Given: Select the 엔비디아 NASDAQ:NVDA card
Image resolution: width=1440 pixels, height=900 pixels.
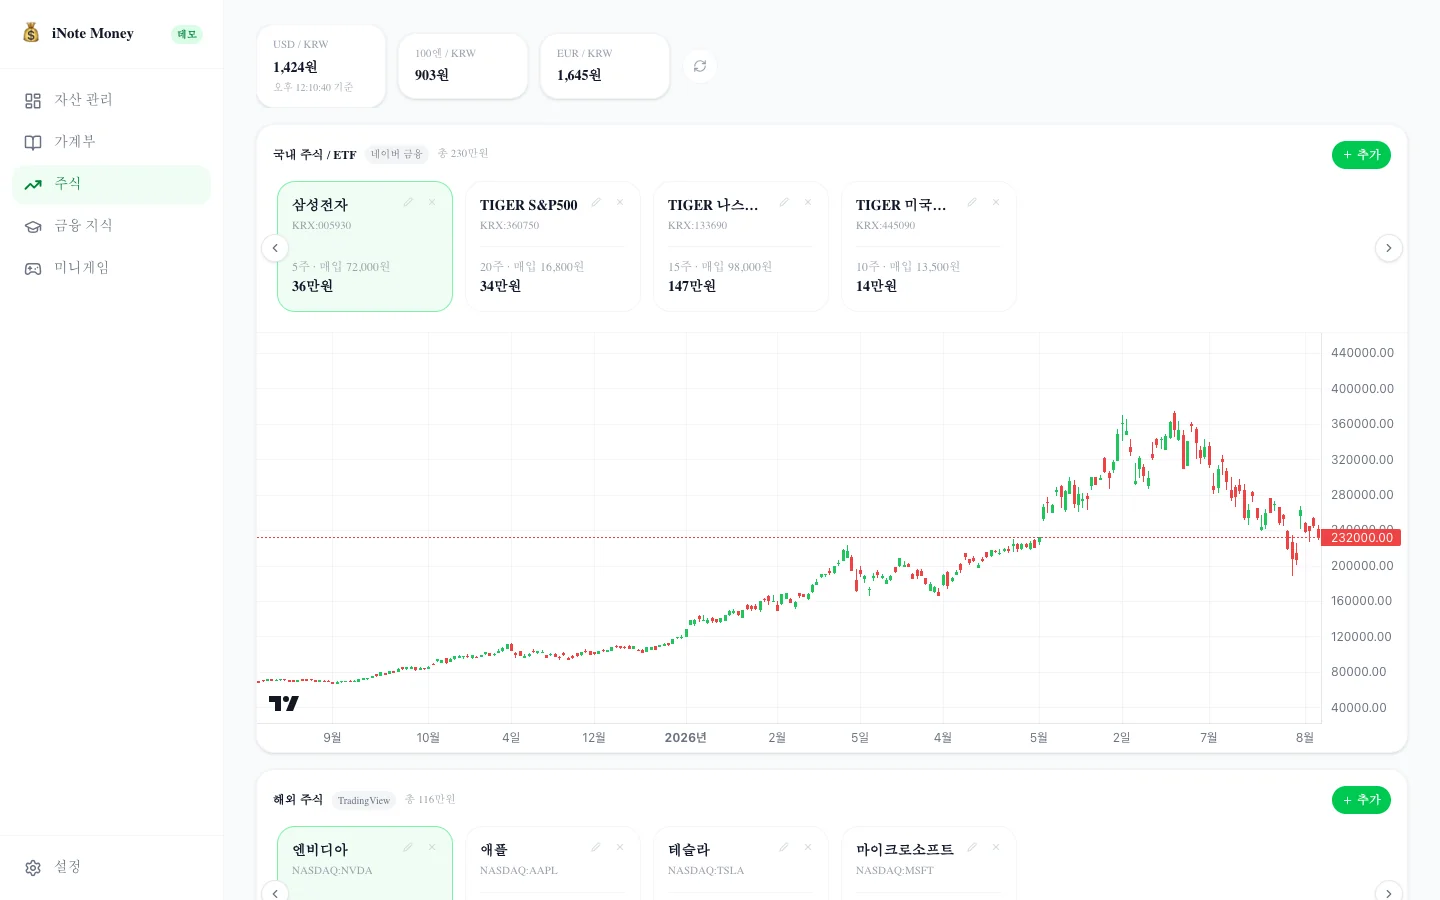Looking at the screenshot, I should [x=365, y=863].
